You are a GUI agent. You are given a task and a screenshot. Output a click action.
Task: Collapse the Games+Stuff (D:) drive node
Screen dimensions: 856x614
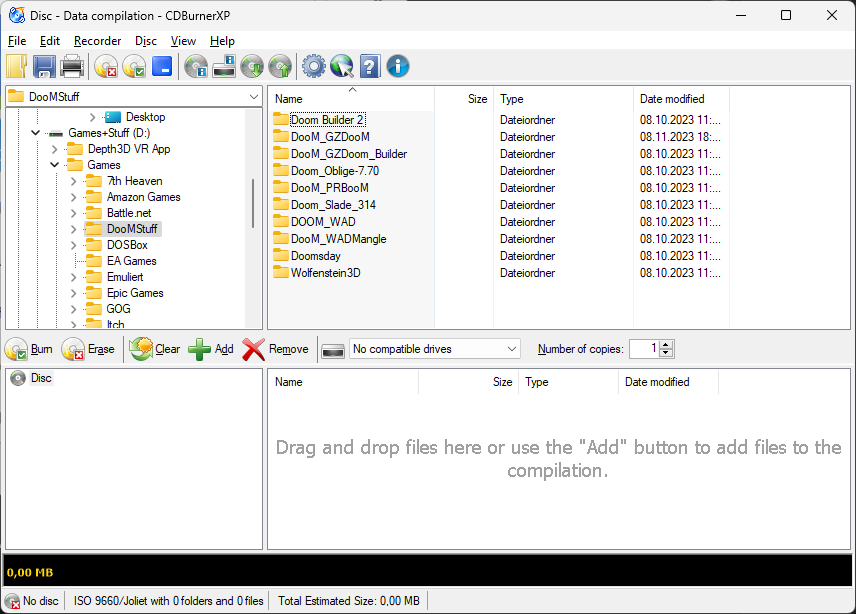(x=35, y=133)
